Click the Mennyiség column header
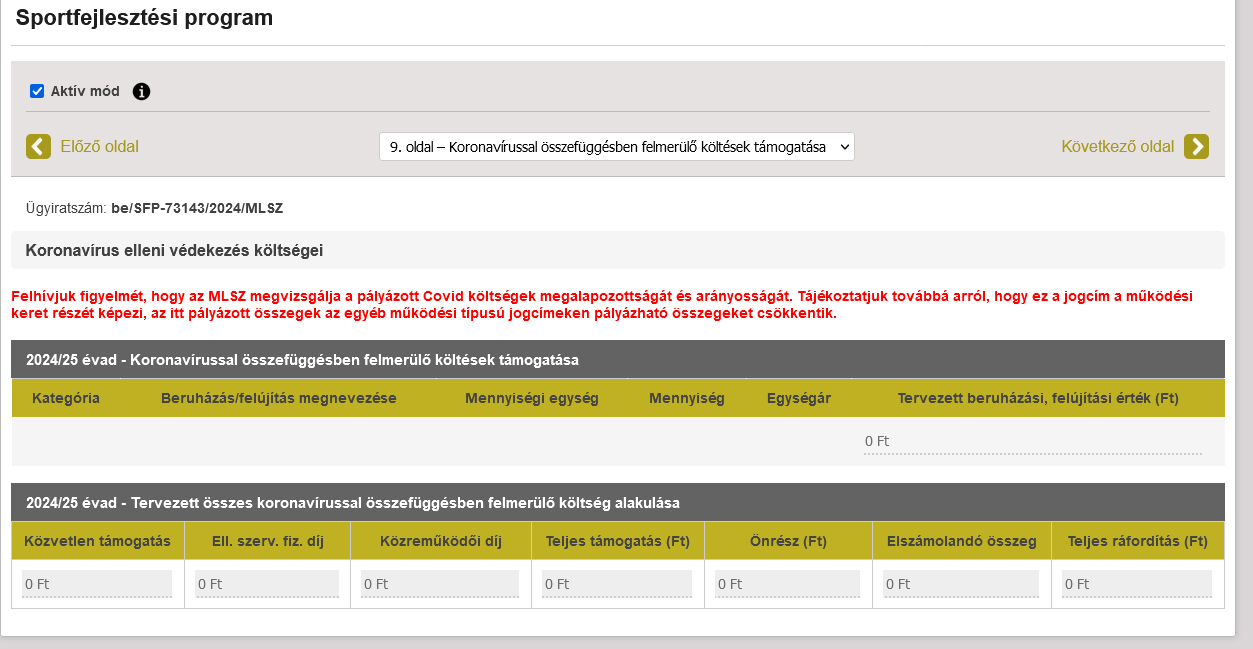 (687, 398)
